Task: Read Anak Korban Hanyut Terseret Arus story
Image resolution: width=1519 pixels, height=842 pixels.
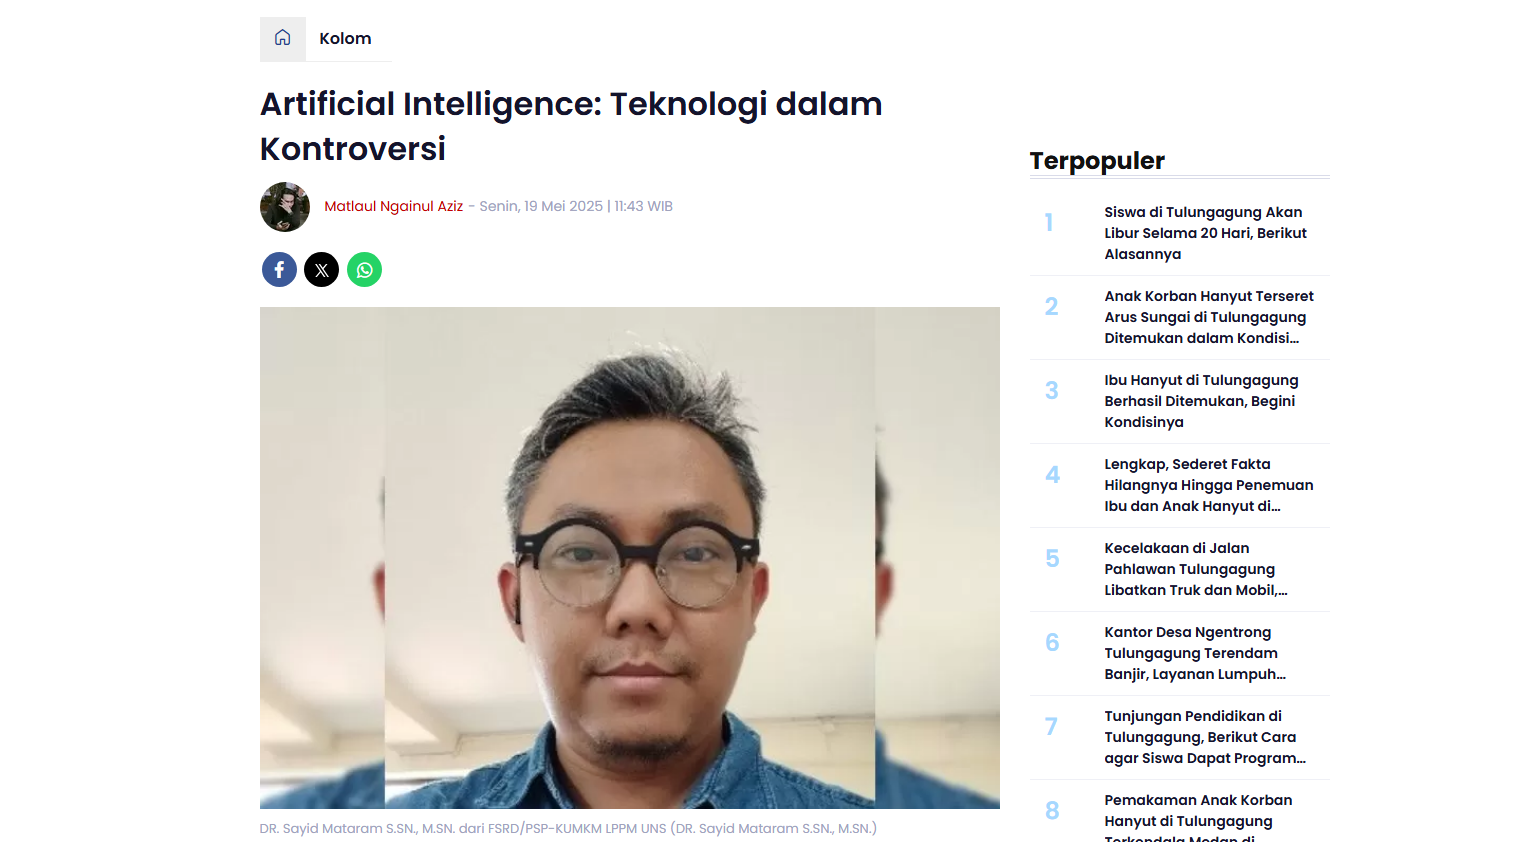Action: coord(1209,317)
